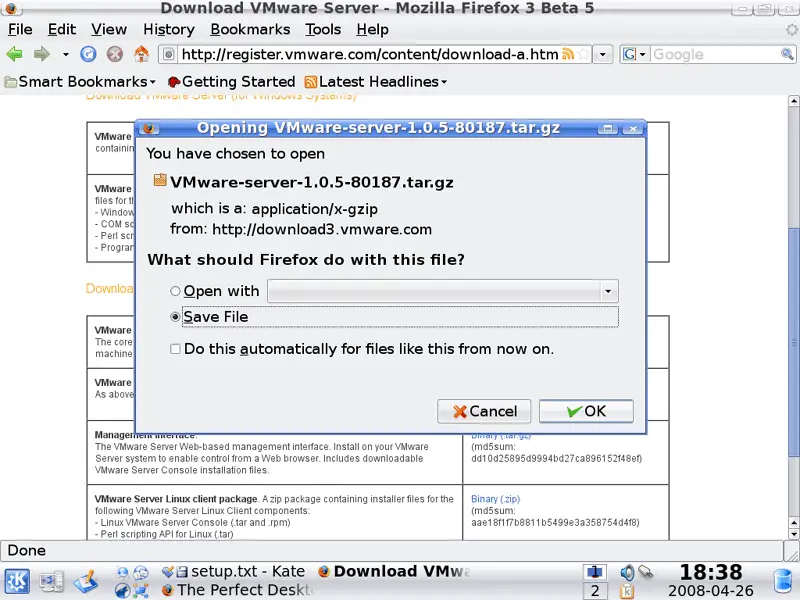Click the dialog file name VMware-server-1.0.5-80187.tar.gz

click(x=312, y=182)
